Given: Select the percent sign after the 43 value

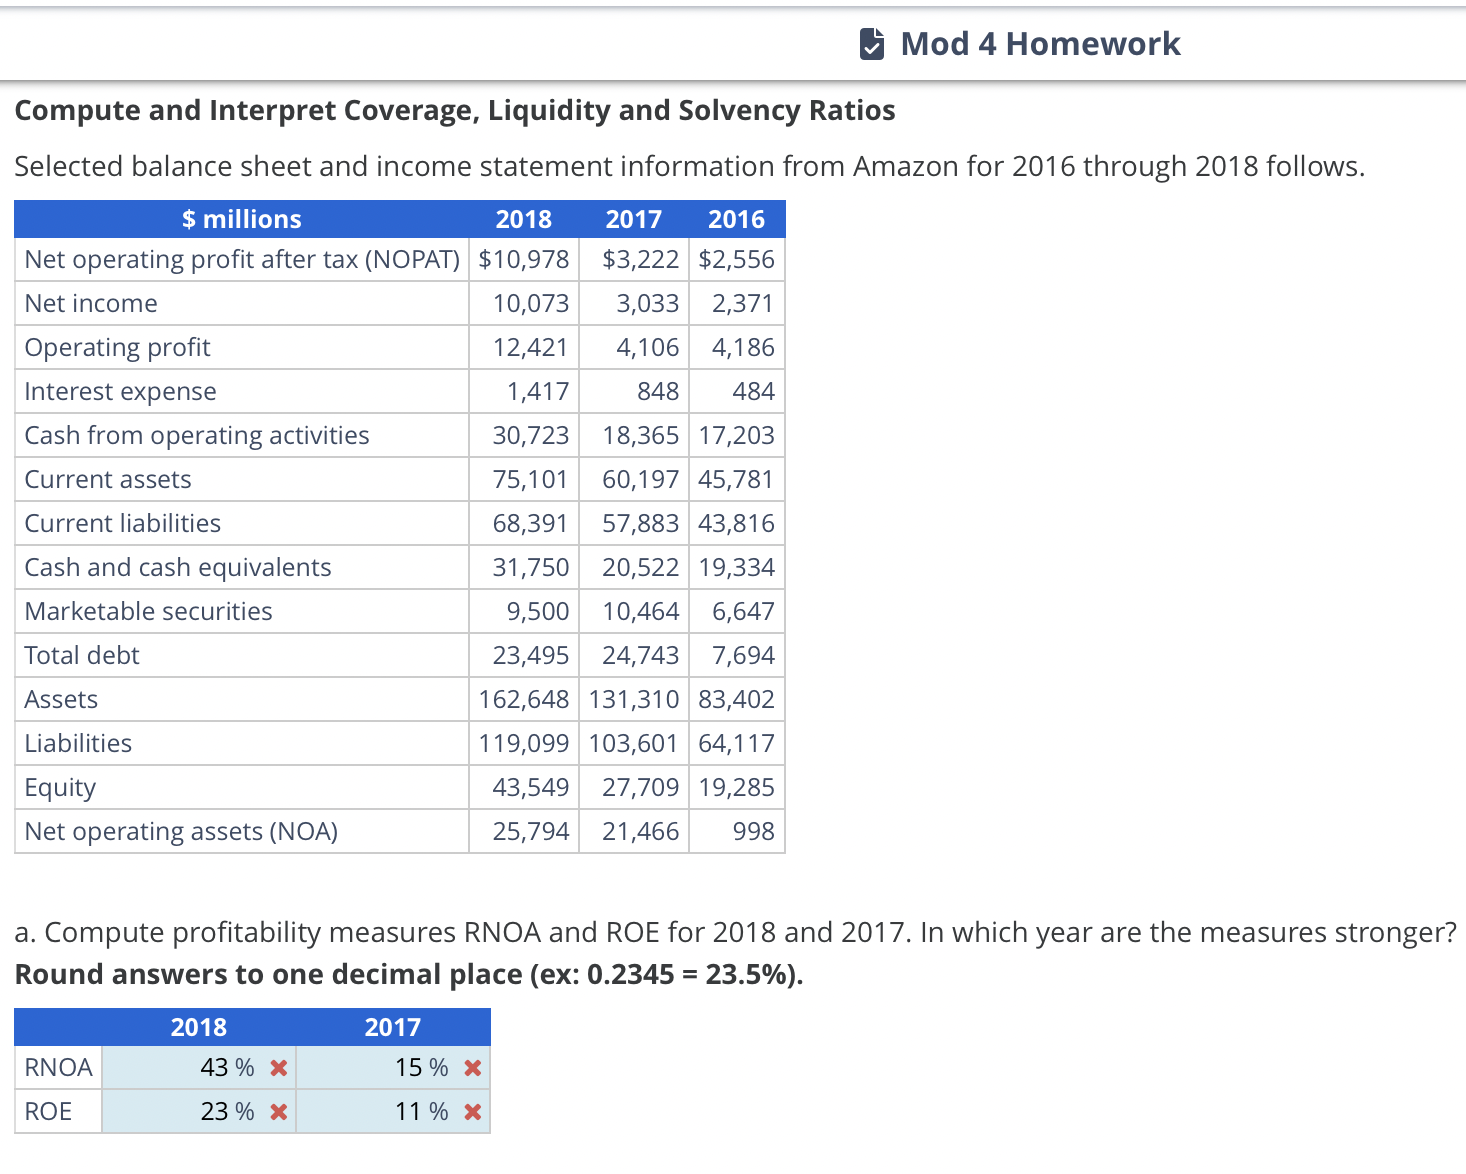Looking at the screenshot, I should click(x=243, y=1068).
